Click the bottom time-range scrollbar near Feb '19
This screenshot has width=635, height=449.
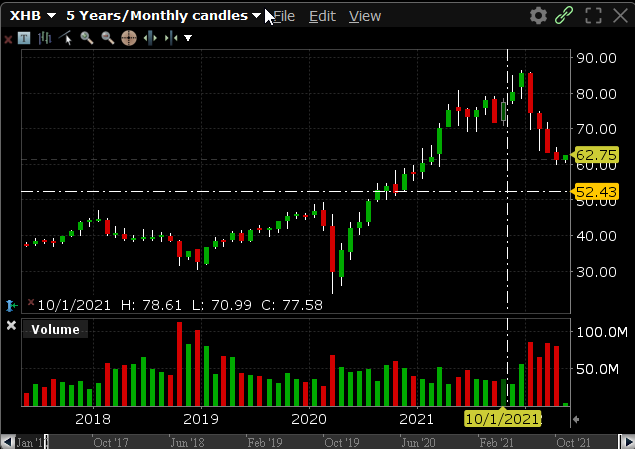[x=265, y=443]
